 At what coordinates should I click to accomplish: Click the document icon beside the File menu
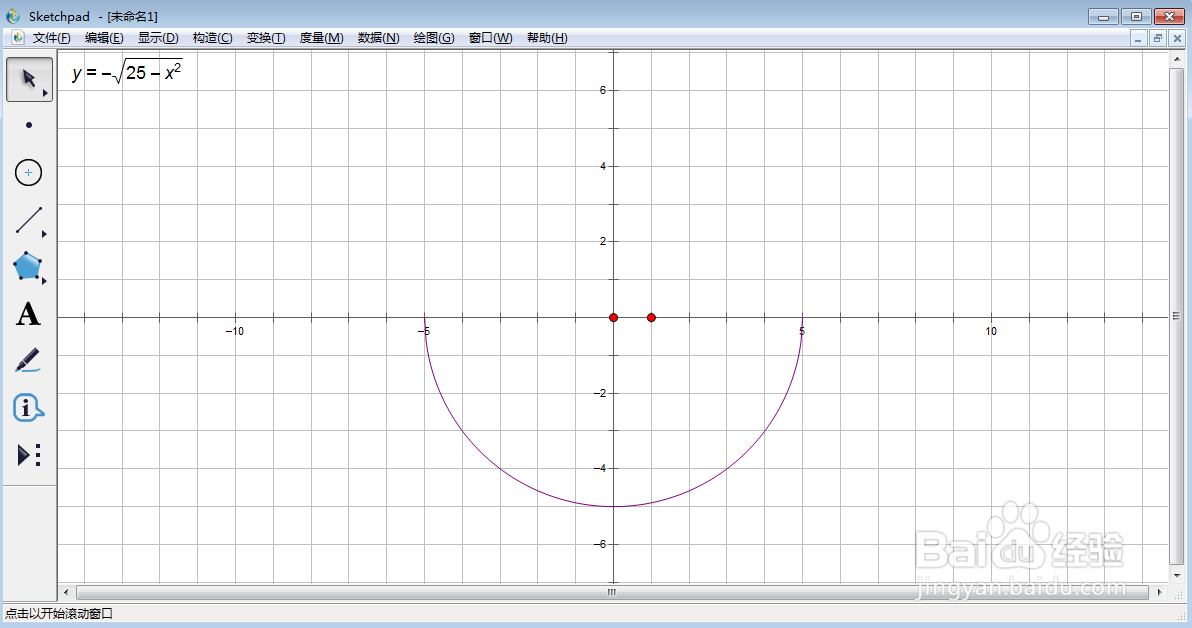[x=18, y=37]
